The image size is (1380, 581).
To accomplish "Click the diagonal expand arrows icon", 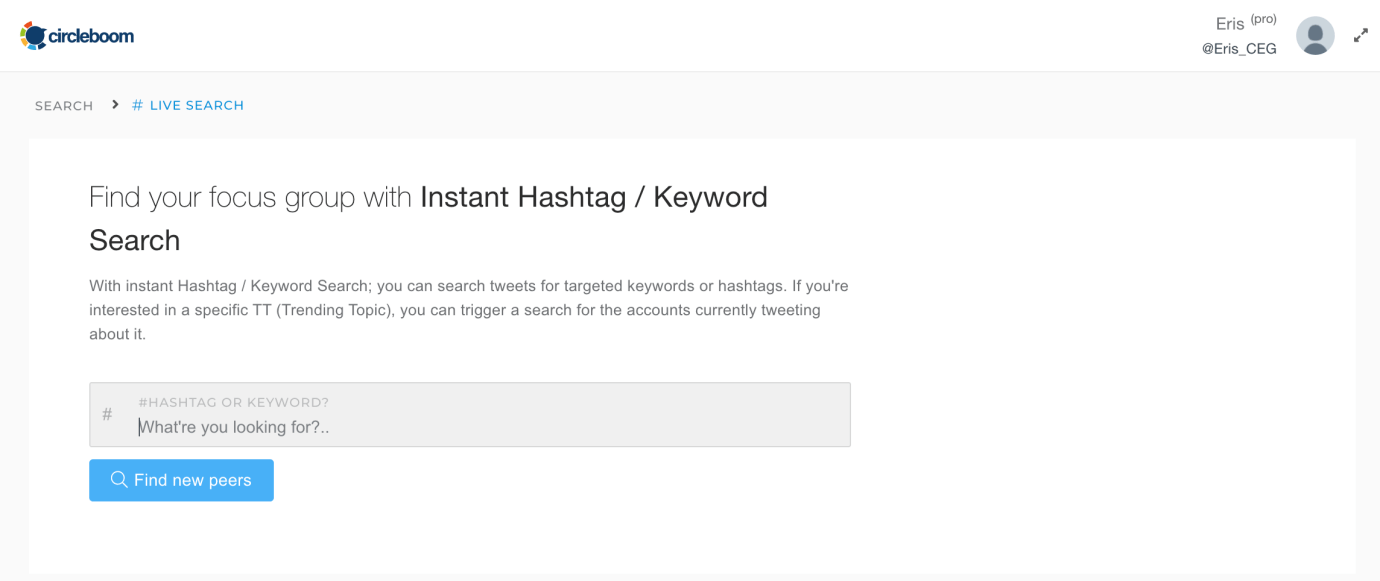I will click(x=1360, y=35).
